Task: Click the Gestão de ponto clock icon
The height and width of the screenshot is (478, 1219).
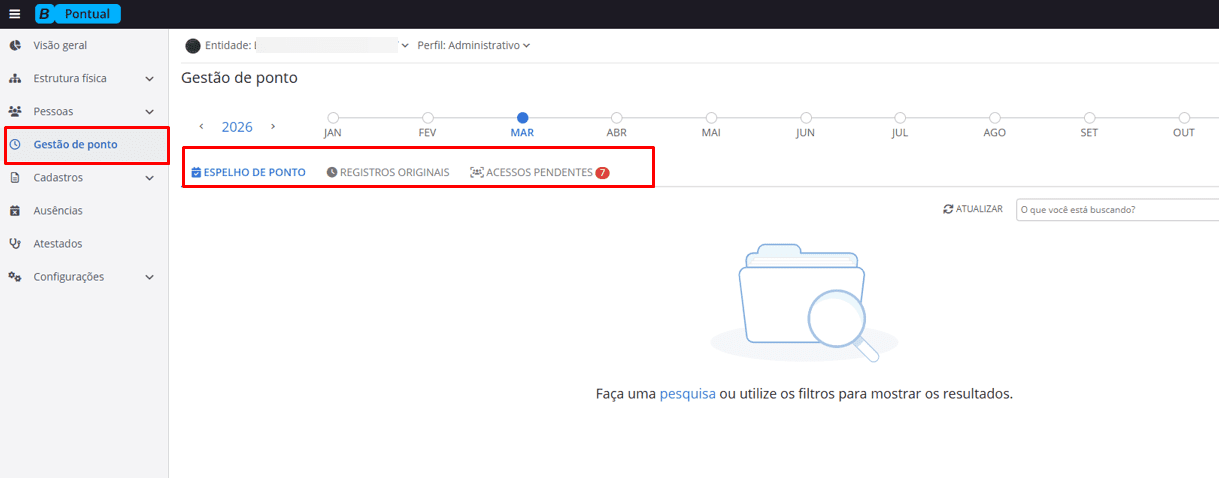Action: 15,145
